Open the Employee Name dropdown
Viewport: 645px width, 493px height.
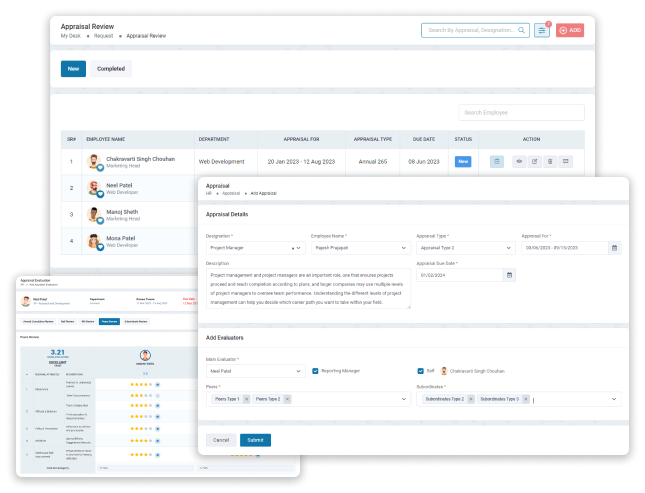tap(361, 248)
